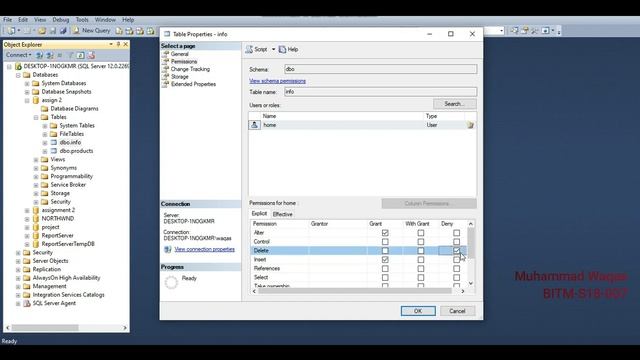Check the Grant box for Delete permission
Viewport: 640px width, 360px height.
[x=385, y=251]
